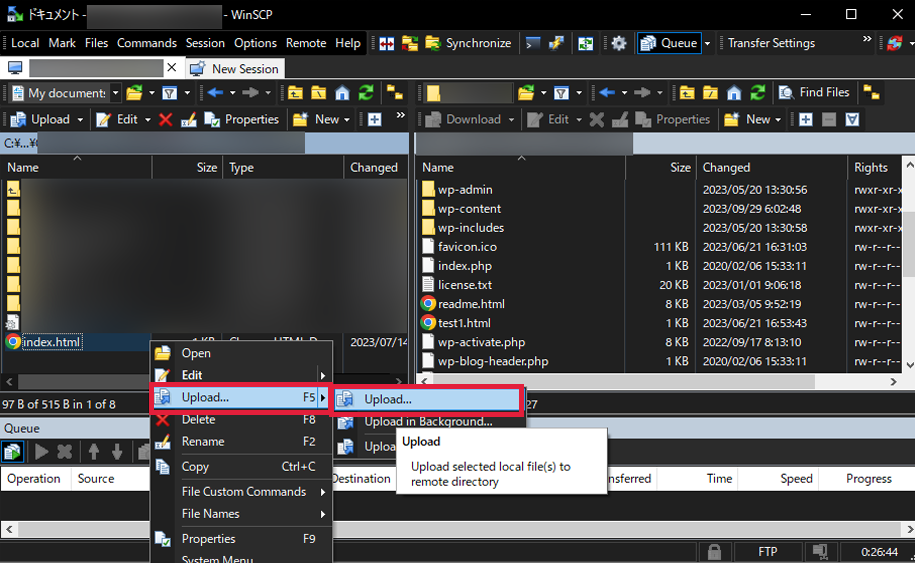Screen dimensions: 915x563
Task: Click the remote Select Files plus icon
Action: pyautogui.click(x=806, y=120)
